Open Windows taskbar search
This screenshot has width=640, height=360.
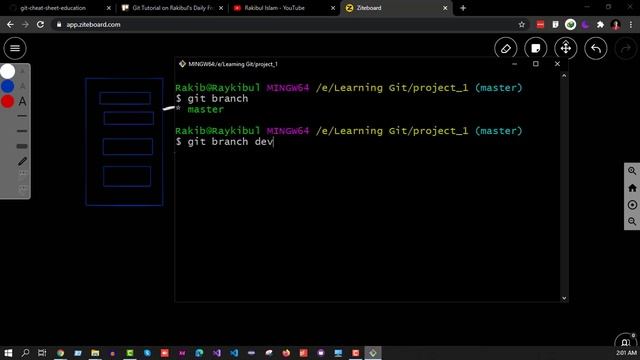coord(25,353)
